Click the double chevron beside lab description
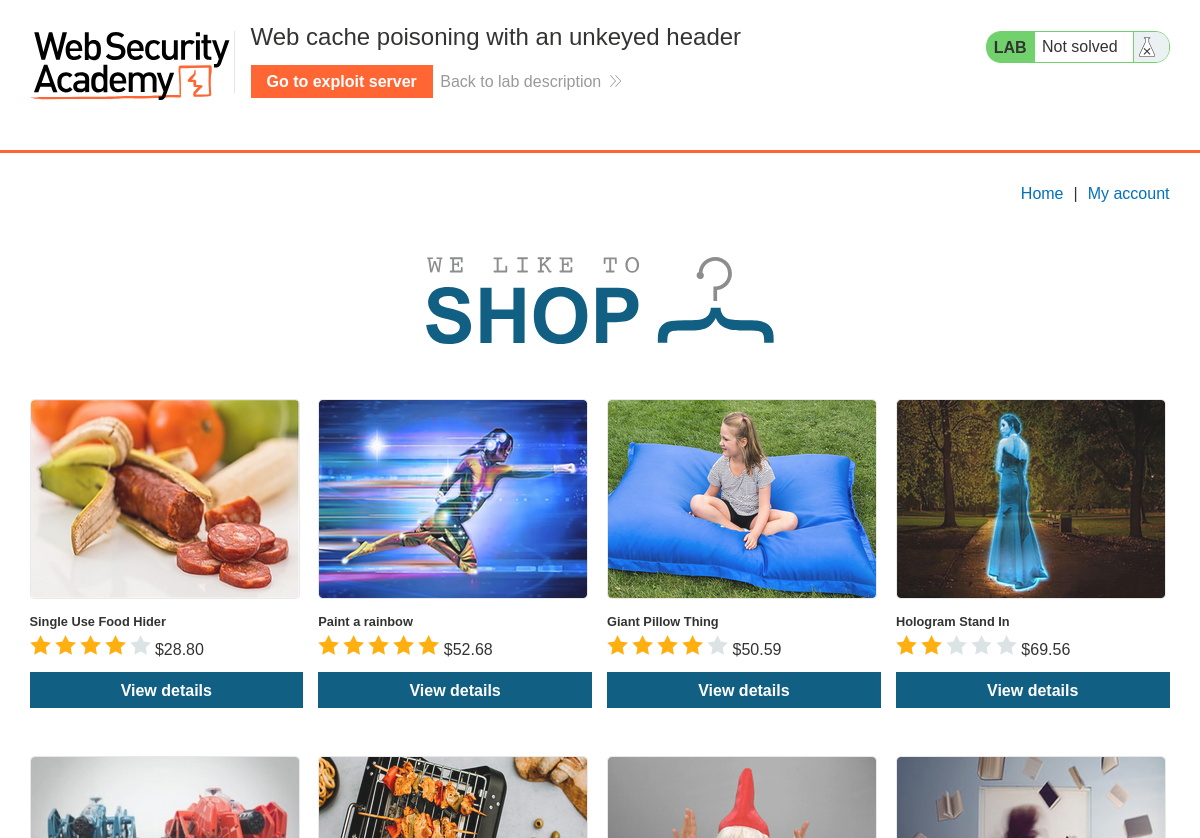The image size is (1200, 838). point(615,81)
